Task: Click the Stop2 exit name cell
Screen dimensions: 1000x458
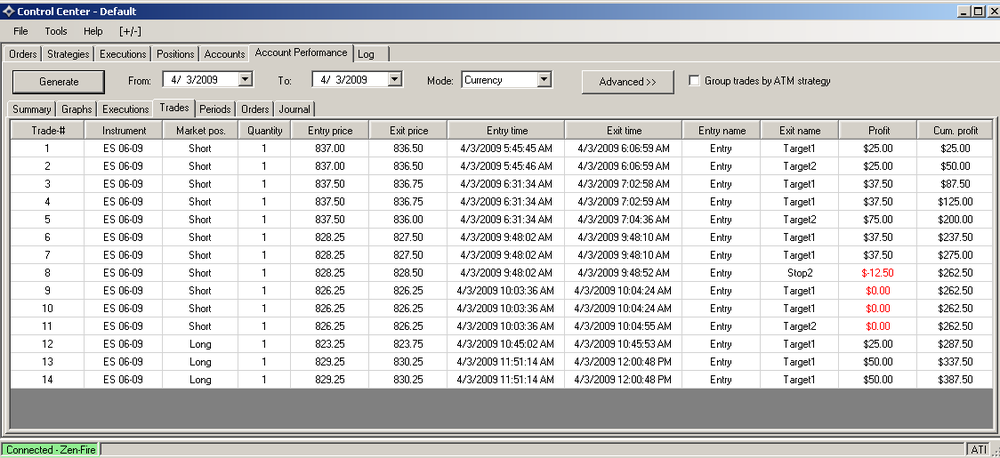Action: point(800,273)
